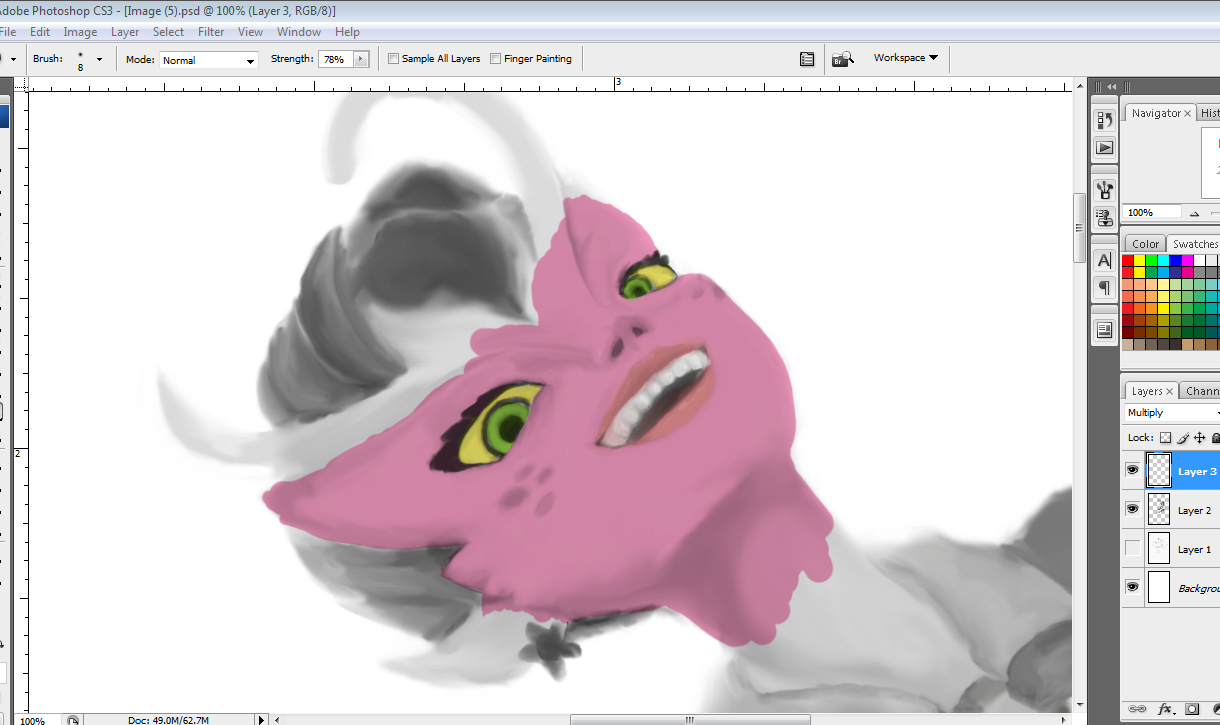The width and height of the screenshot is (1220, 725).
Task: Close the Navigator tab with its X
Action: click(1187, 114)
